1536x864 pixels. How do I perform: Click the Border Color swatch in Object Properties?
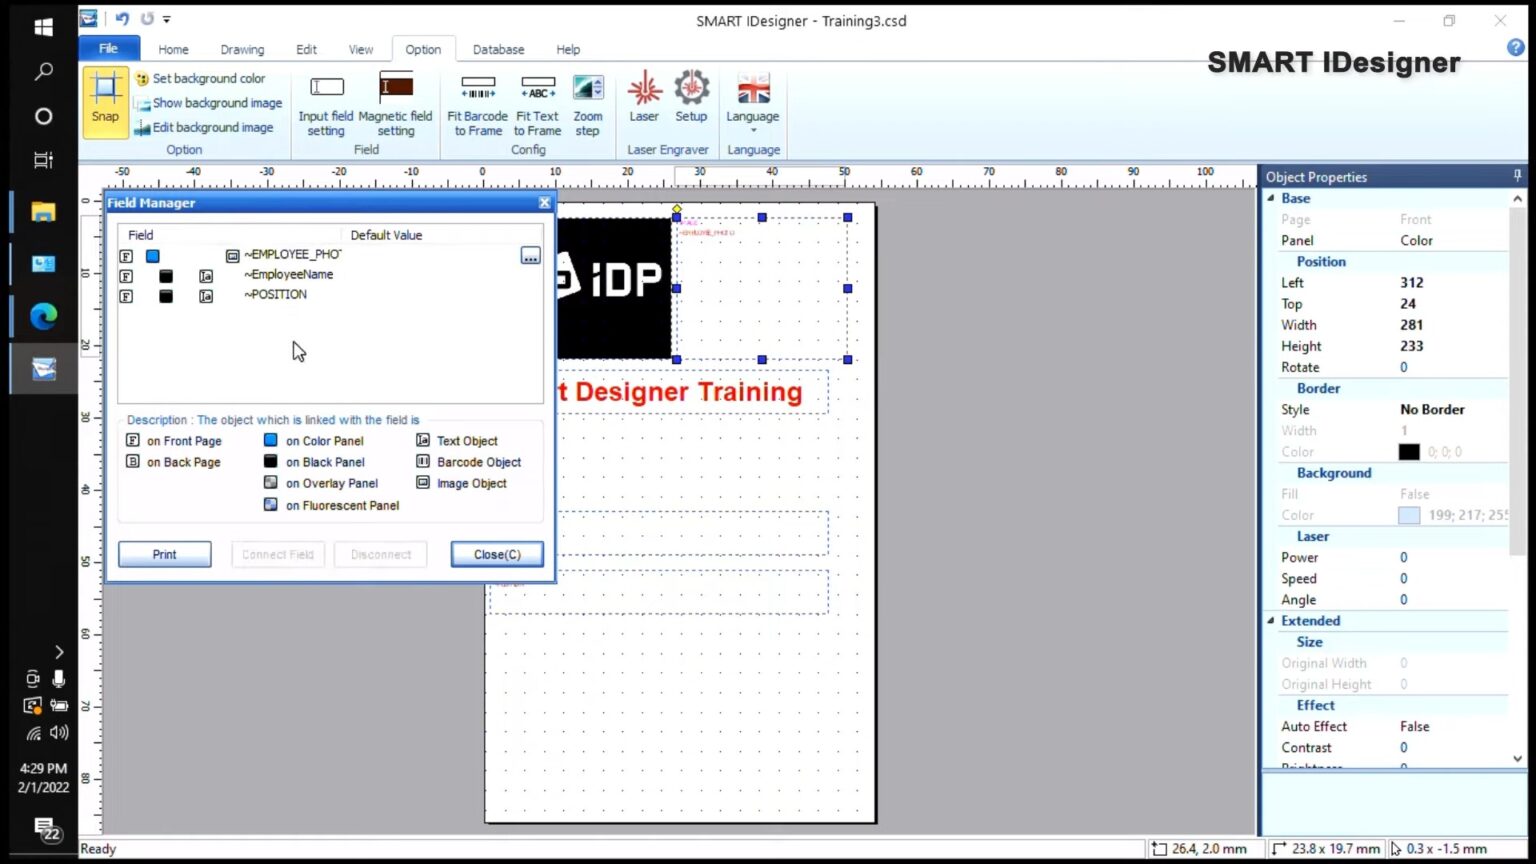click(x=1408, y=451)
